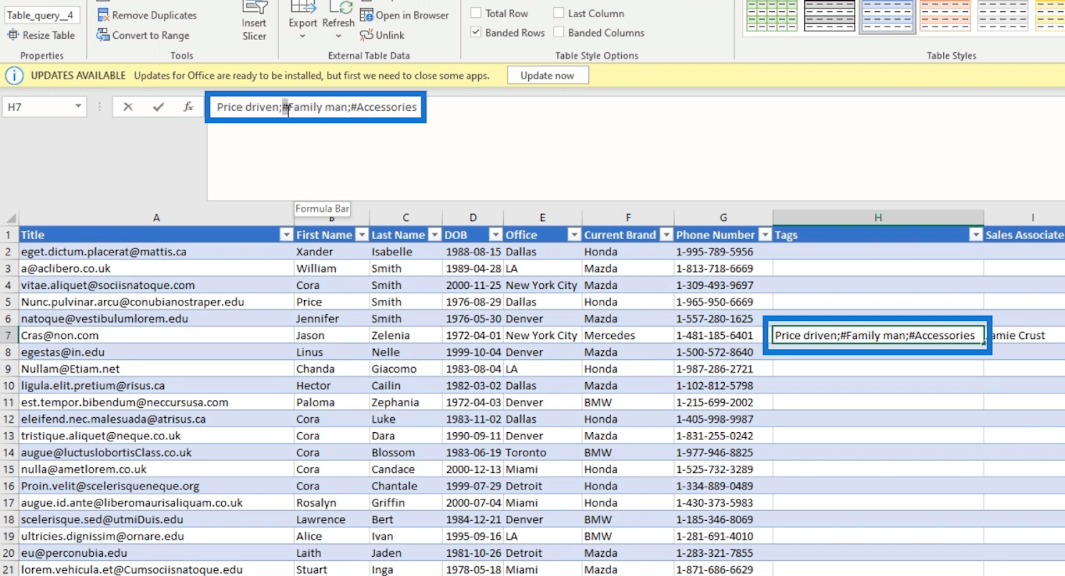Expand Export dropdown arrow
This screenshot has width=1065, height=576.
pos(302,37)
